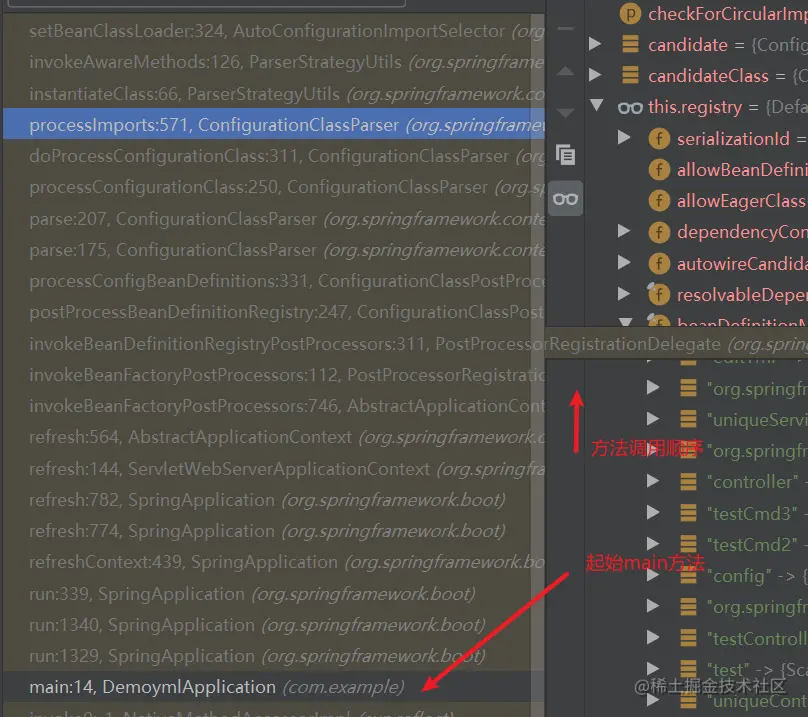Expand the autowireCandida field node

coord(624,263)
